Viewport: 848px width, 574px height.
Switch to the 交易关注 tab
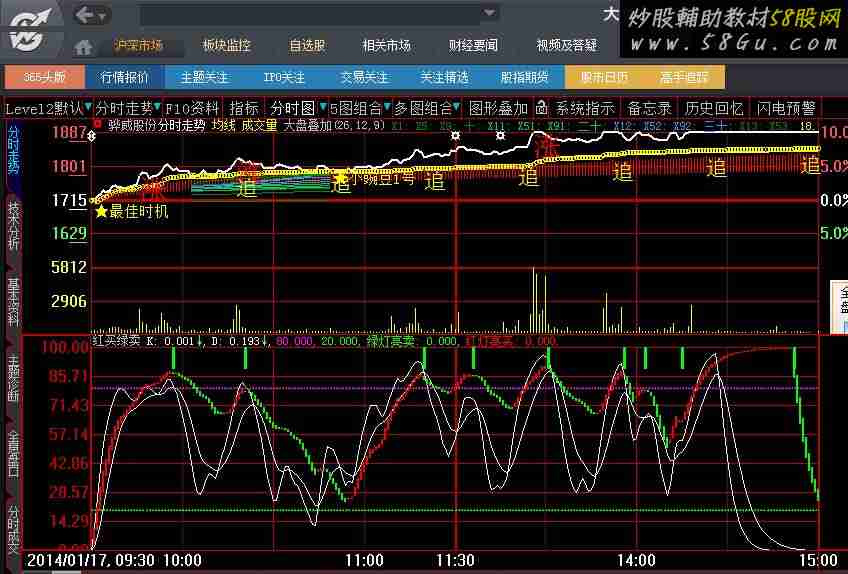click(x=364, y=77)
